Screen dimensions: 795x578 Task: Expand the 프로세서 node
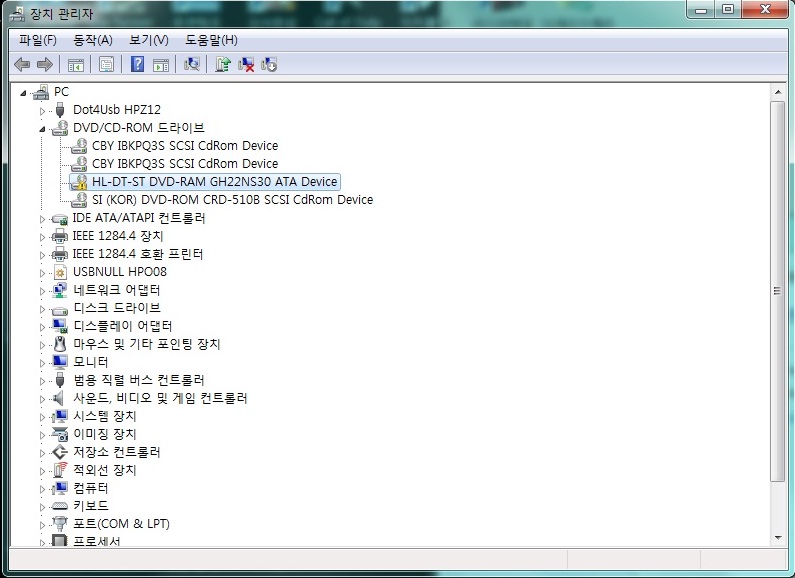point(43,543)
